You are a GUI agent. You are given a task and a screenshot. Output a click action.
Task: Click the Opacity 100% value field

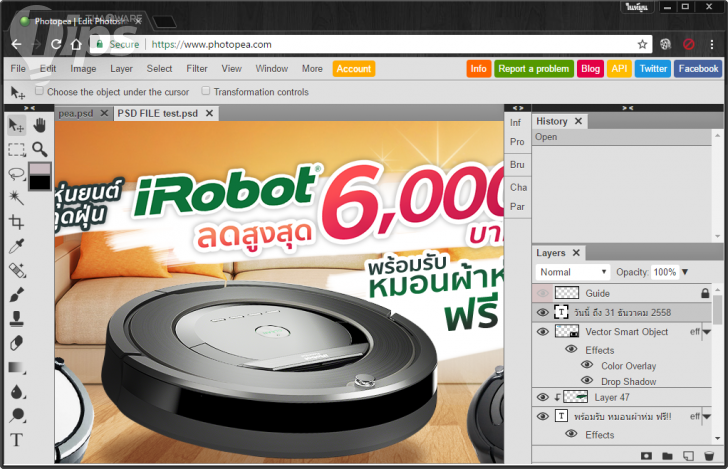click(665, 272)
